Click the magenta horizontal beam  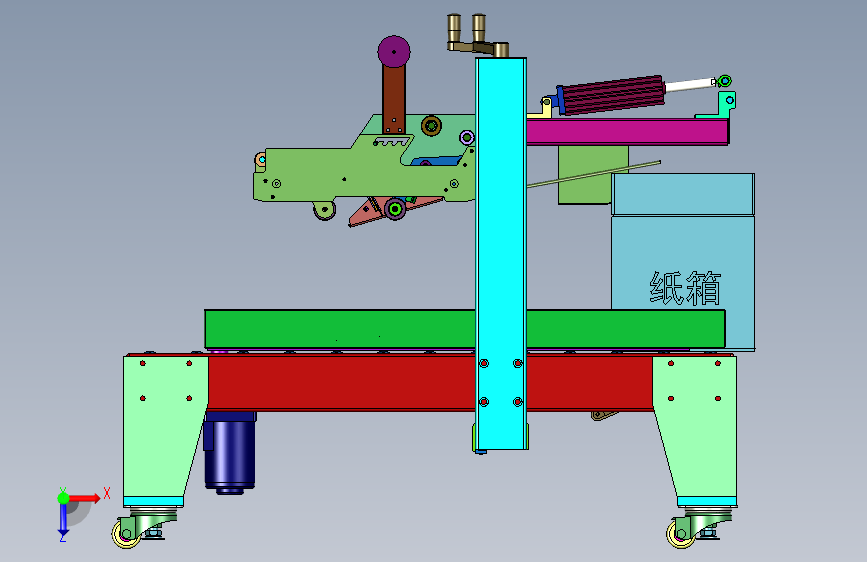click(627, 132)
